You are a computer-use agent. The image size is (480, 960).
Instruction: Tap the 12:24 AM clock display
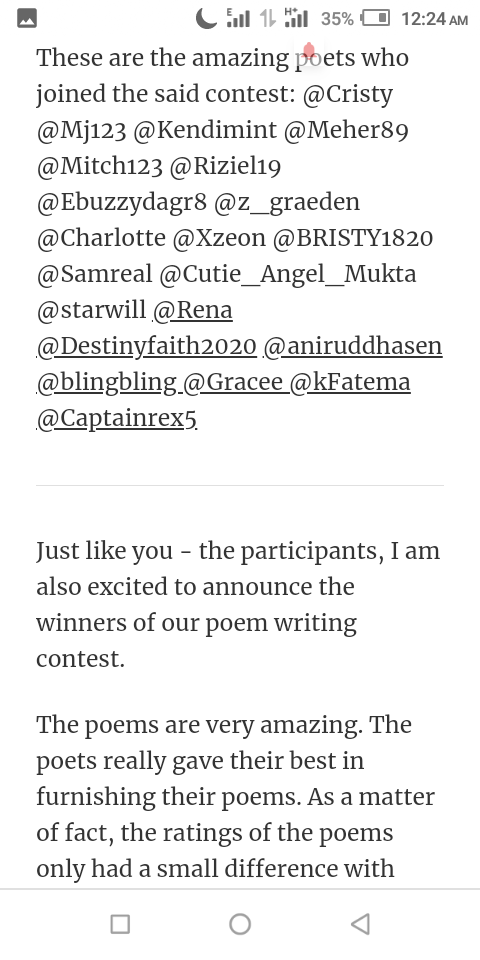(435, 19)
